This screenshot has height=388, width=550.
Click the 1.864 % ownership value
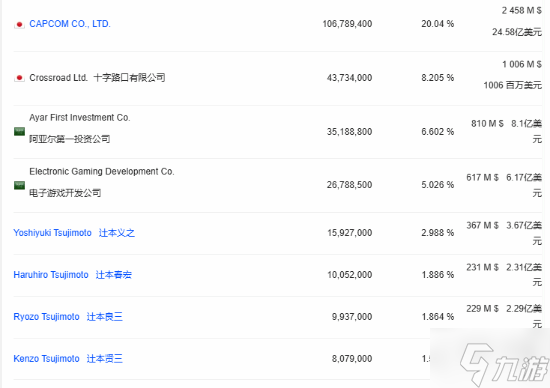(x=438, y=317)
